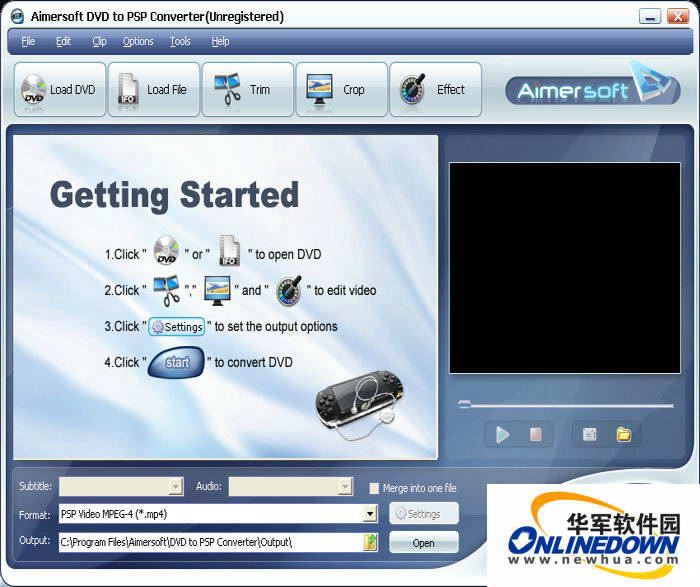Click the Open output folder button
The image size is (700, 587).
(x=424, y=543)
